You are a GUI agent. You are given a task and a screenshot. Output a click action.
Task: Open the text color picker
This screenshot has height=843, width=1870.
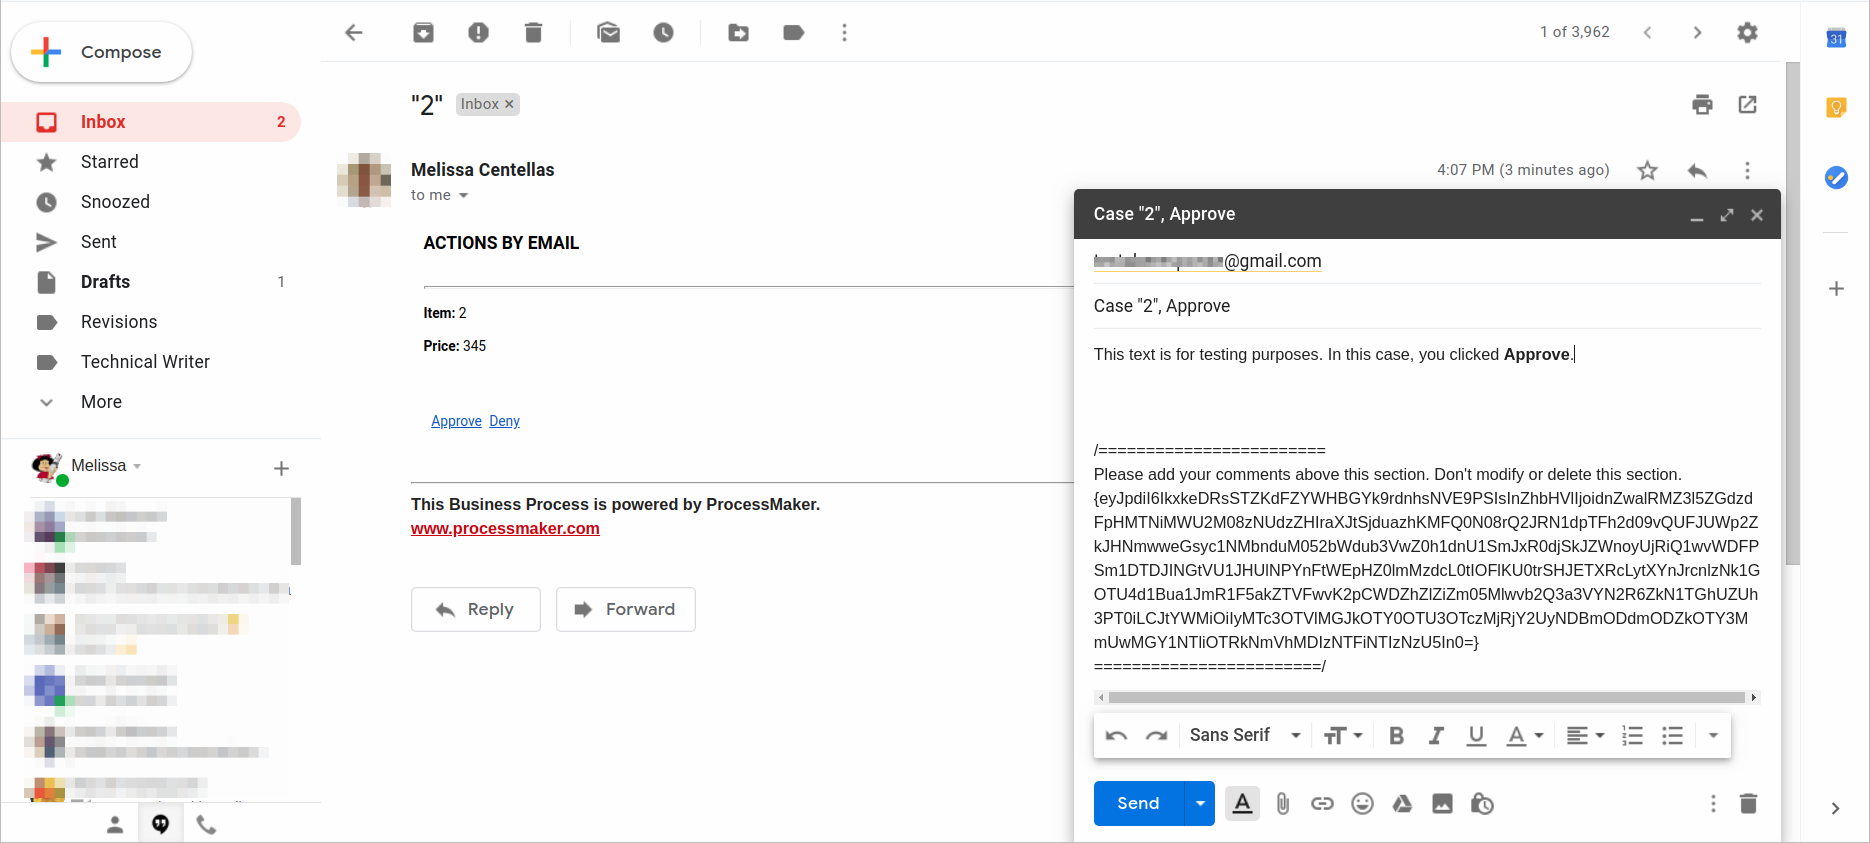1524,736
